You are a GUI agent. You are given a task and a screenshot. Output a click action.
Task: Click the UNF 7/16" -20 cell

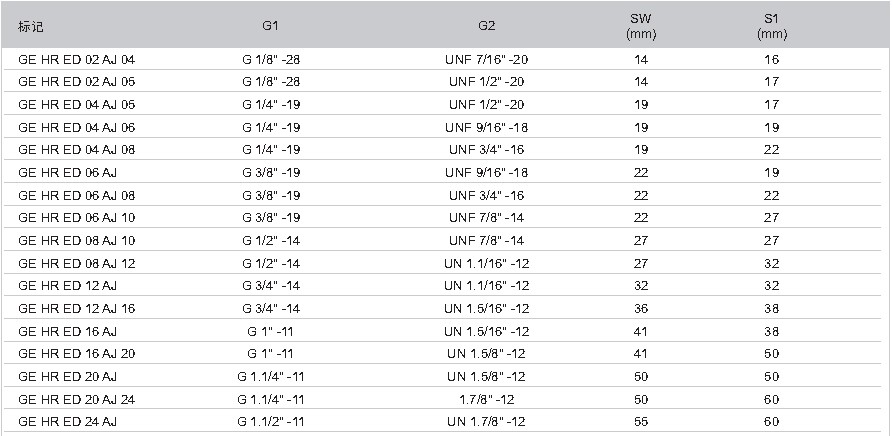coord(486,59)
